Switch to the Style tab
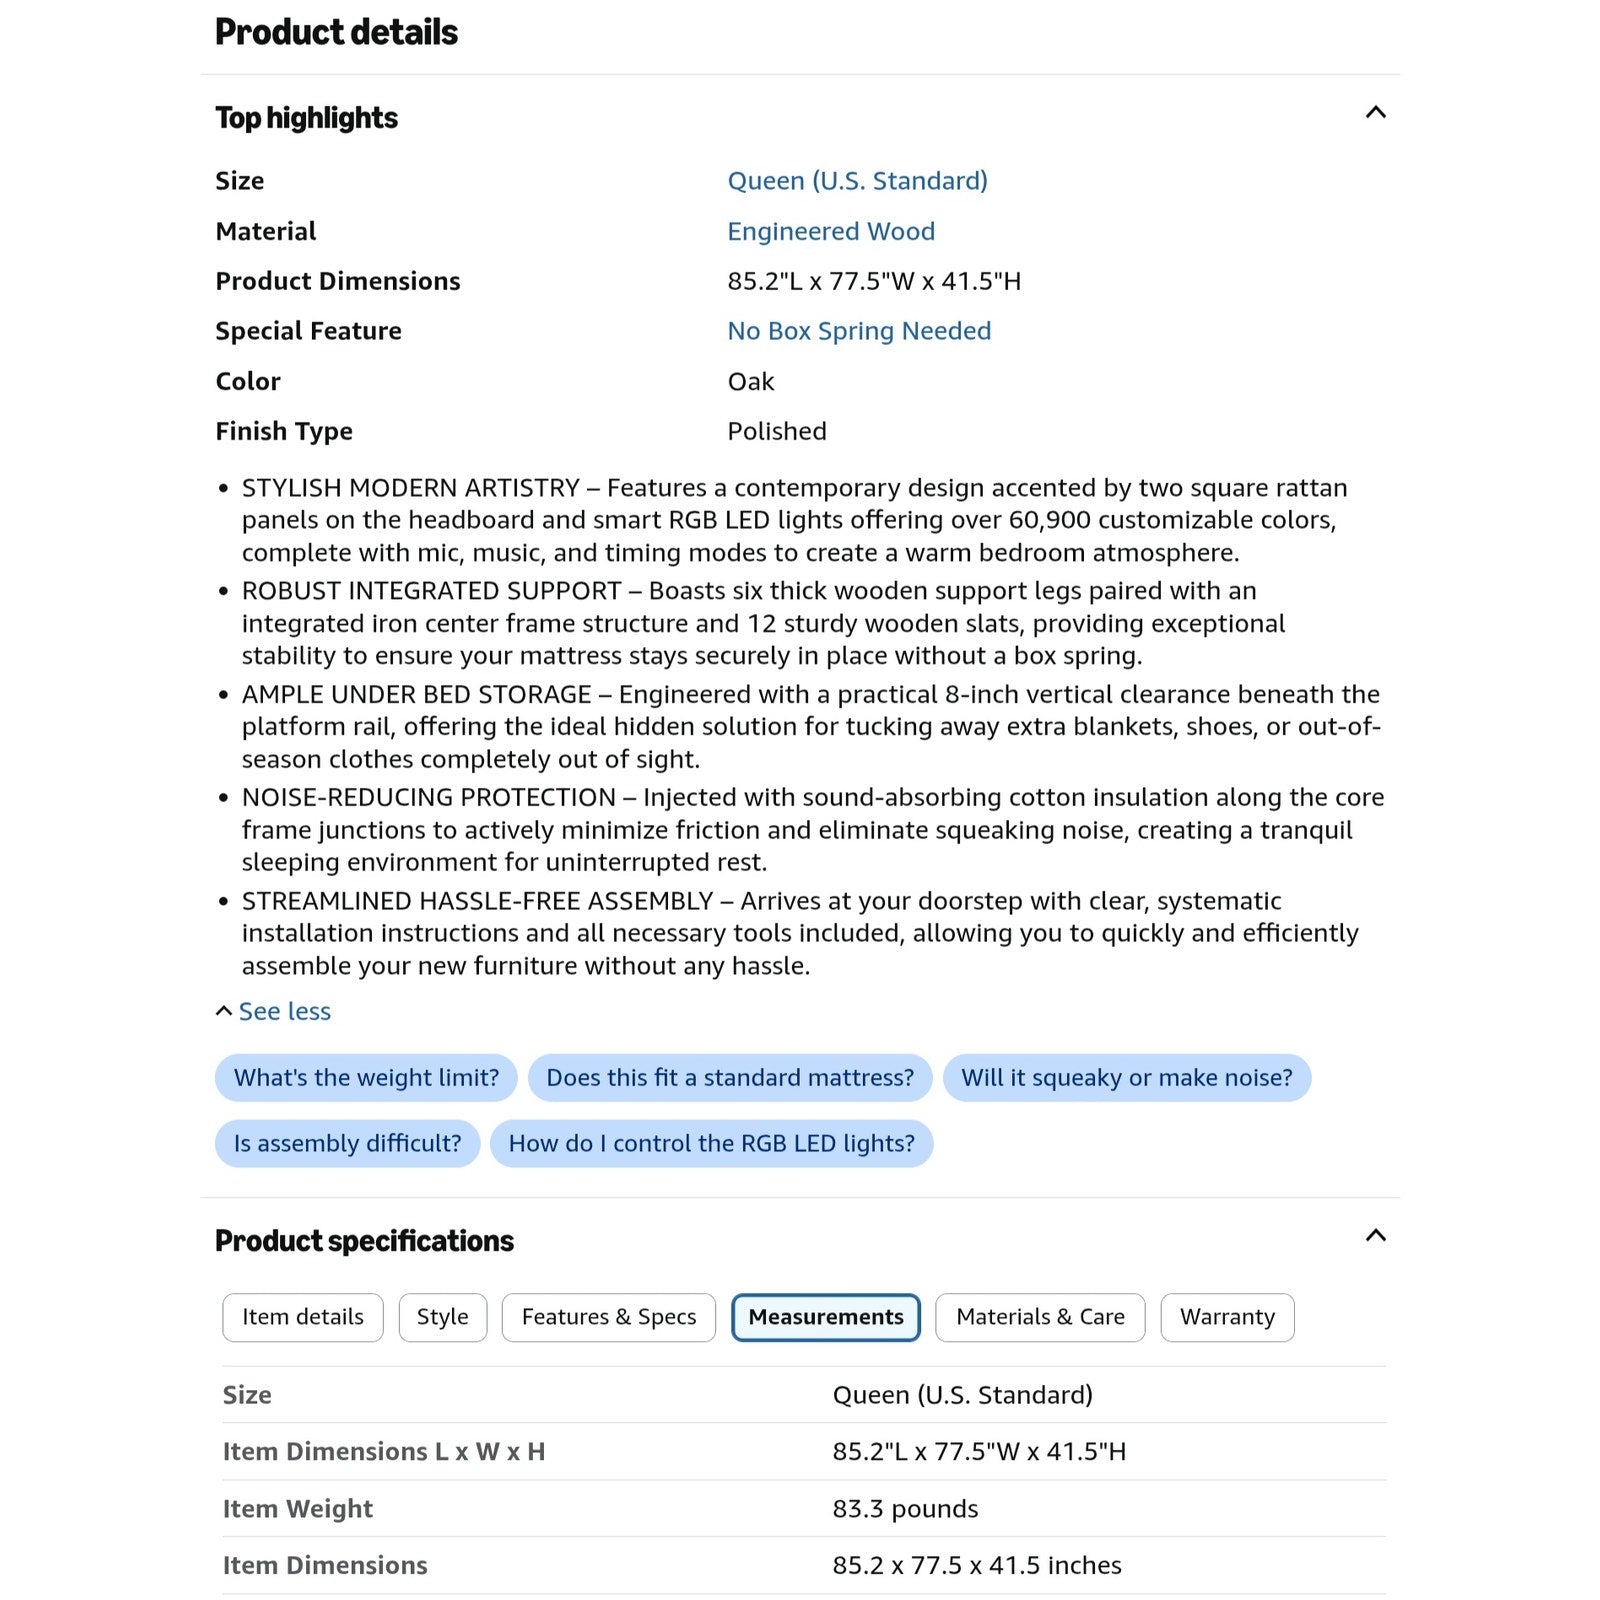Image resolution: width=1600 pixels, height=1600 pixels. [x=443, y=1317]
